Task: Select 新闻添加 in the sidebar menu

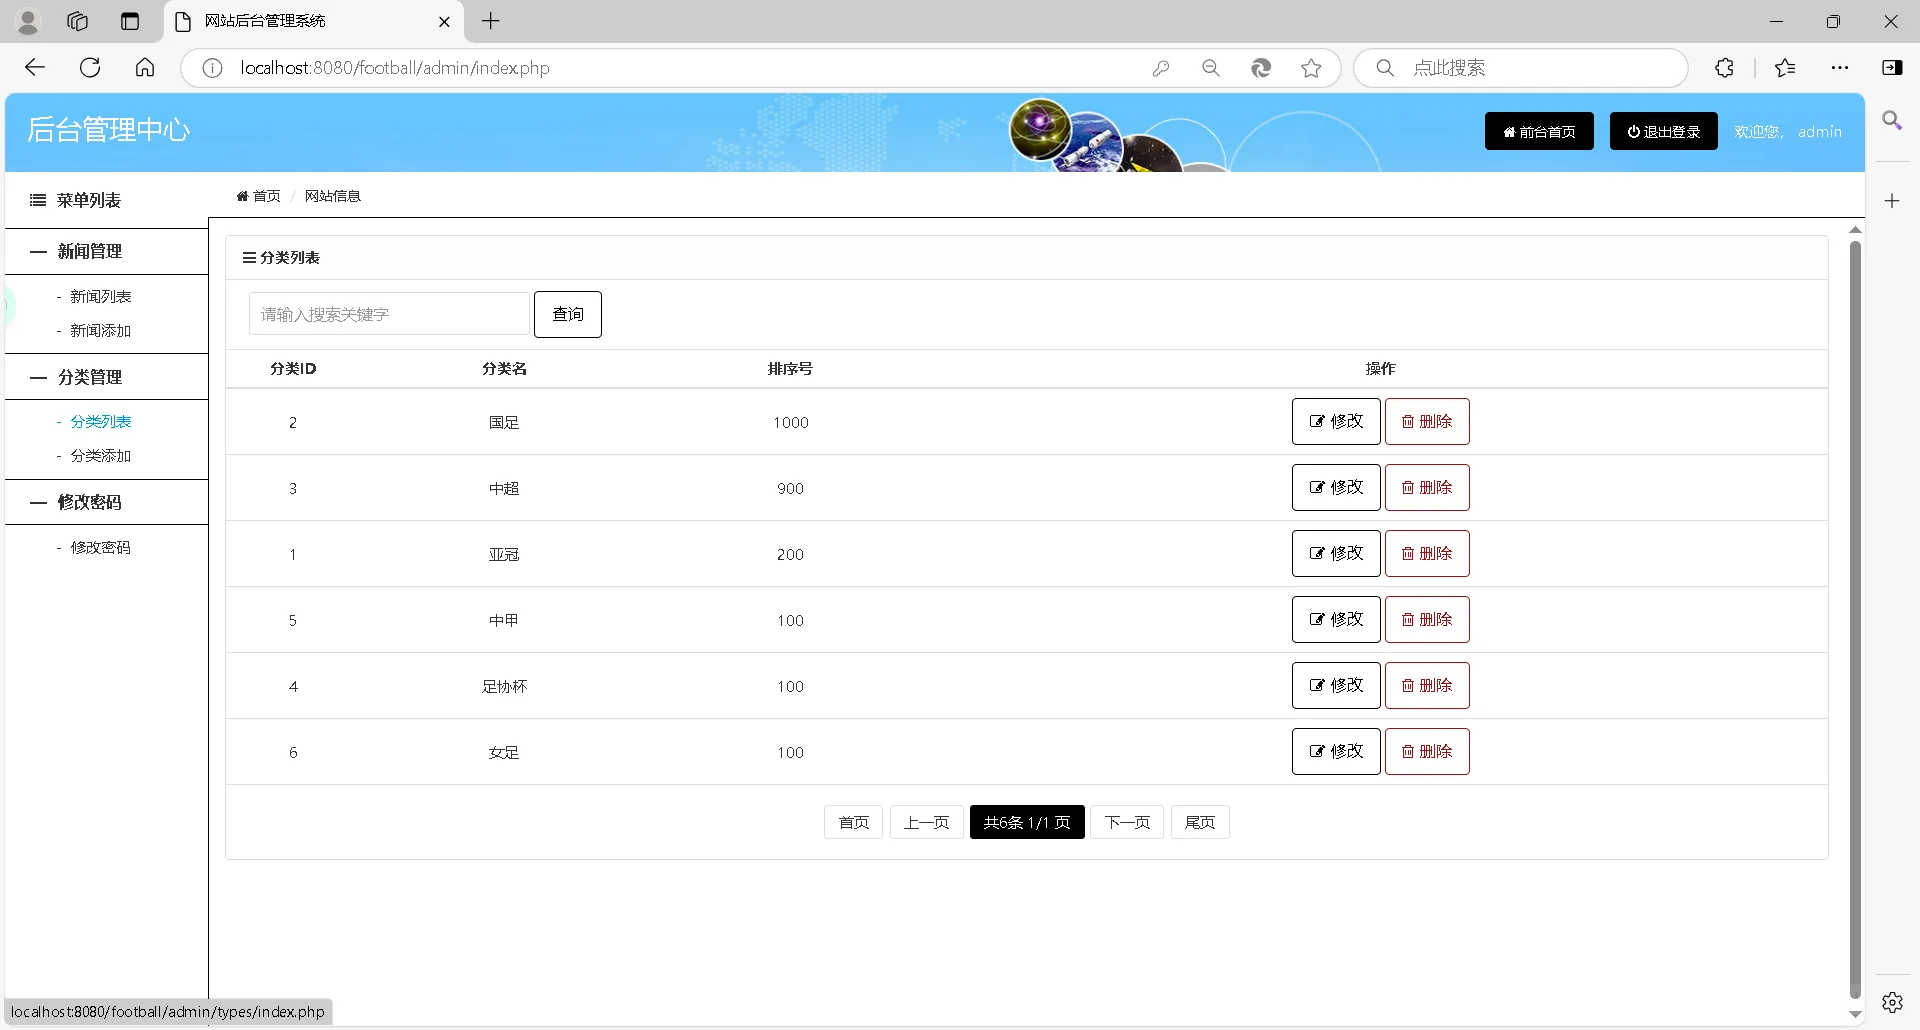Action: [x=101, y=330]
